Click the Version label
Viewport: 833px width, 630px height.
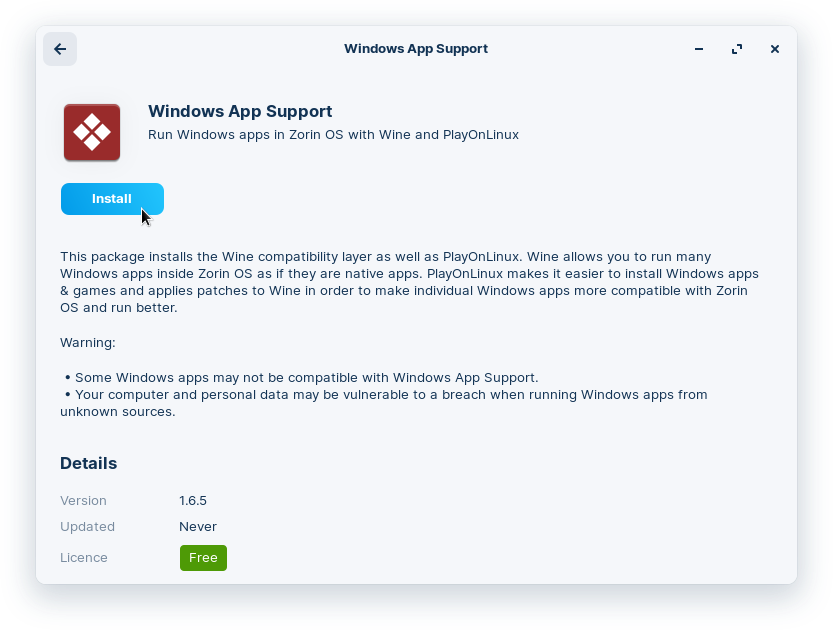click(83, 500)
